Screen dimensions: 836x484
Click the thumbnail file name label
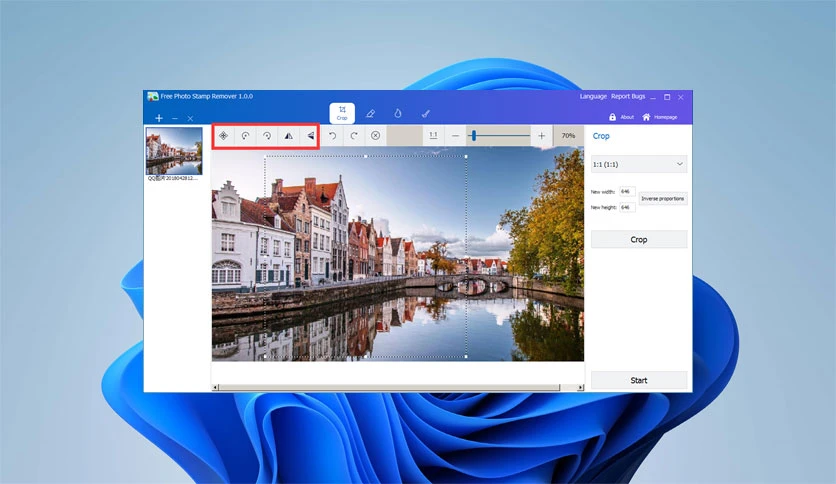point(173,178)
